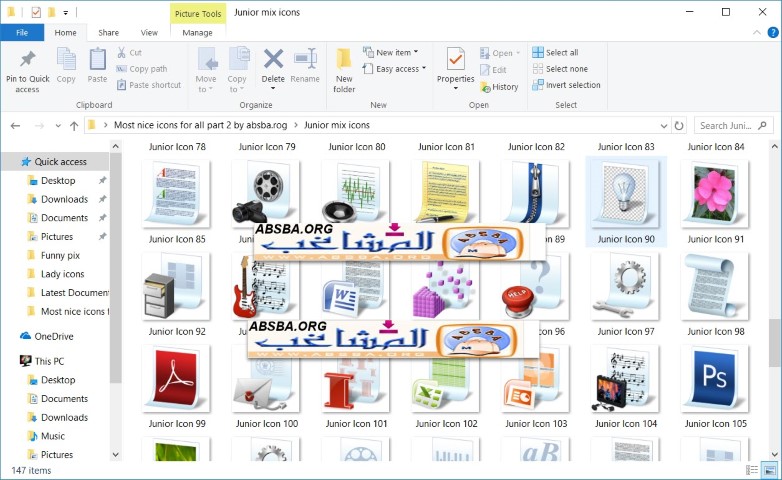Open file History
Image resolution: width=782 pixels, height=480 pixels.
tap(499, 87)
